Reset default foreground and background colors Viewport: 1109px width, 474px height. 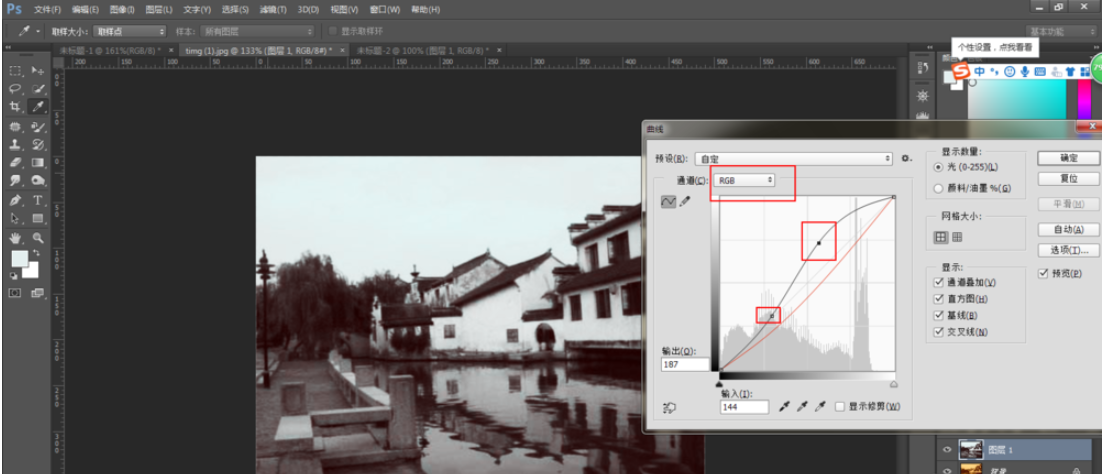tap(14, 277)
